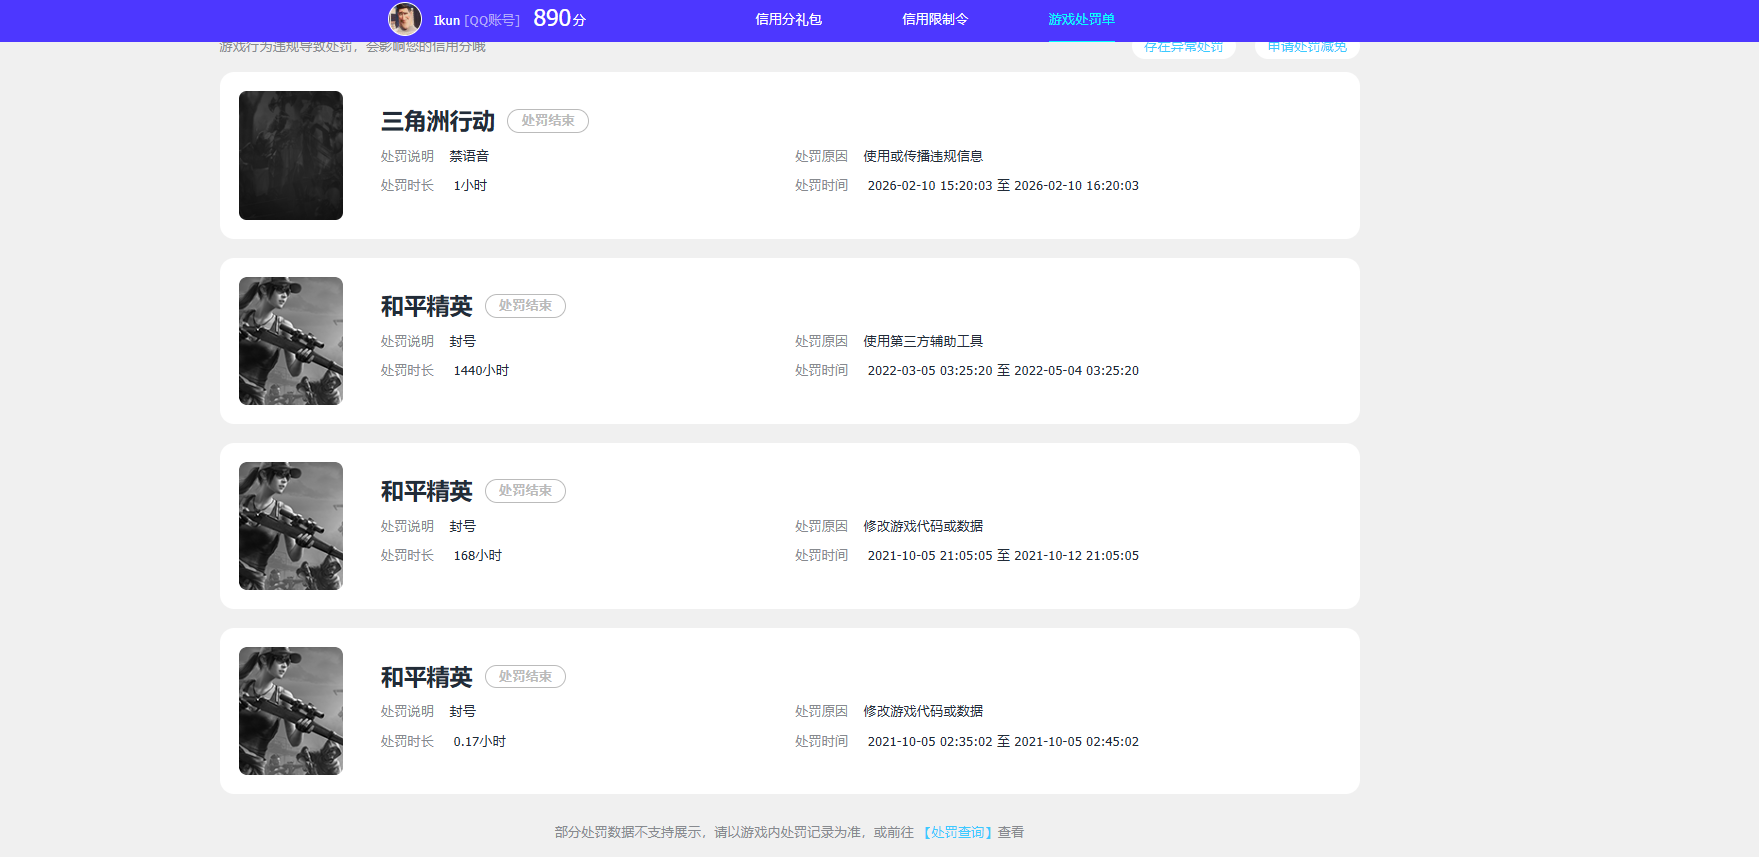This screenshot has height=857, width=1759.
Task: Click 处罚结束 badge on 0.17小时 card
Action: point(525,677)
